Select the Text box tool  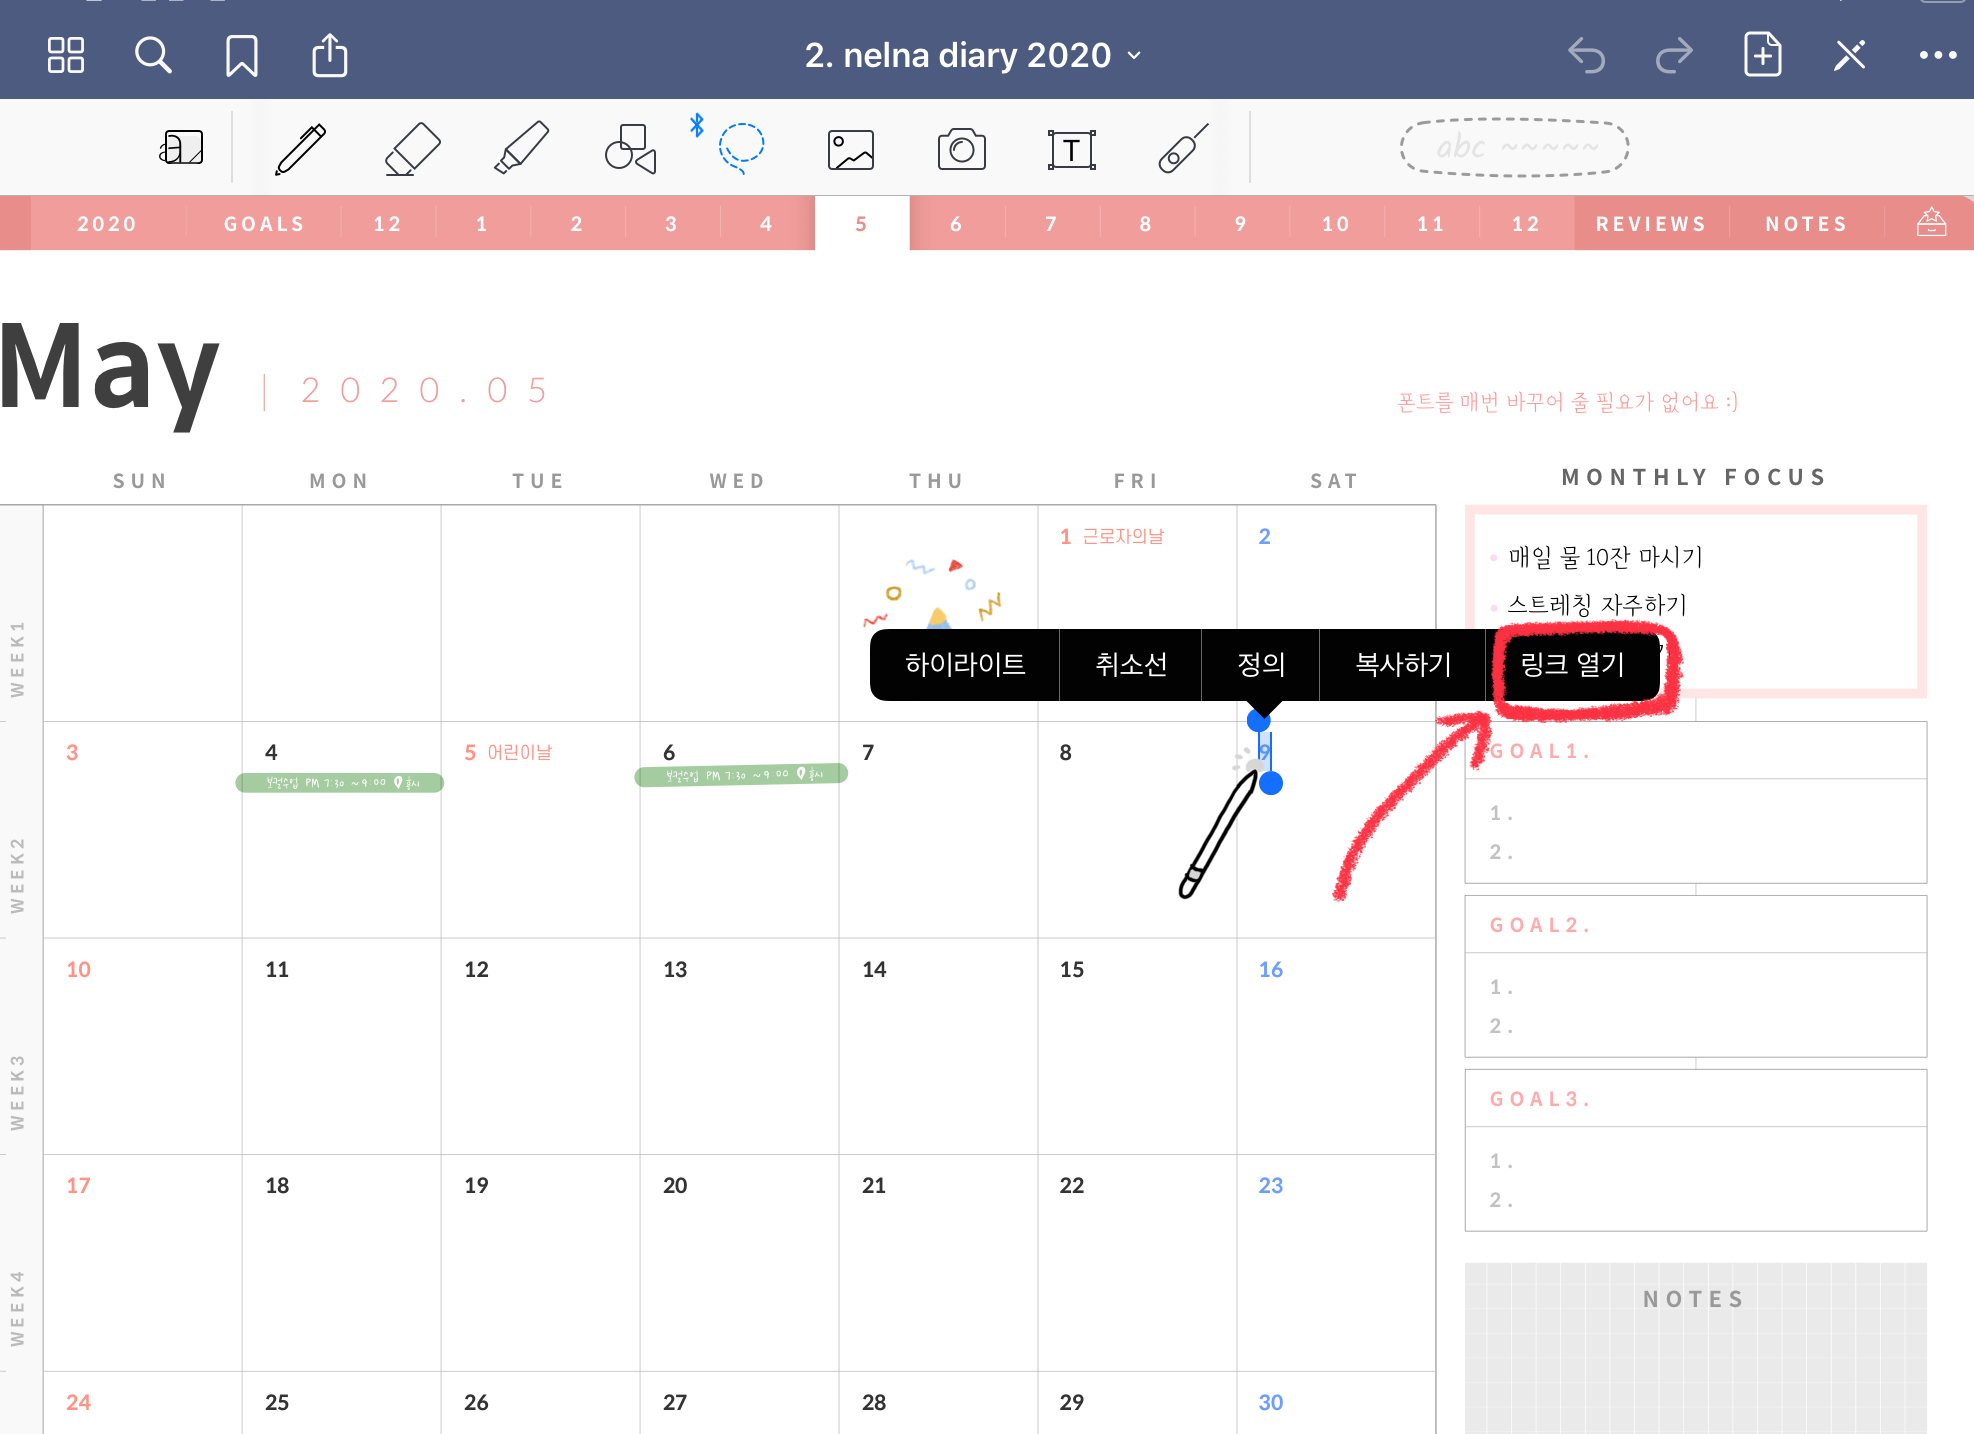(1071, 150)
